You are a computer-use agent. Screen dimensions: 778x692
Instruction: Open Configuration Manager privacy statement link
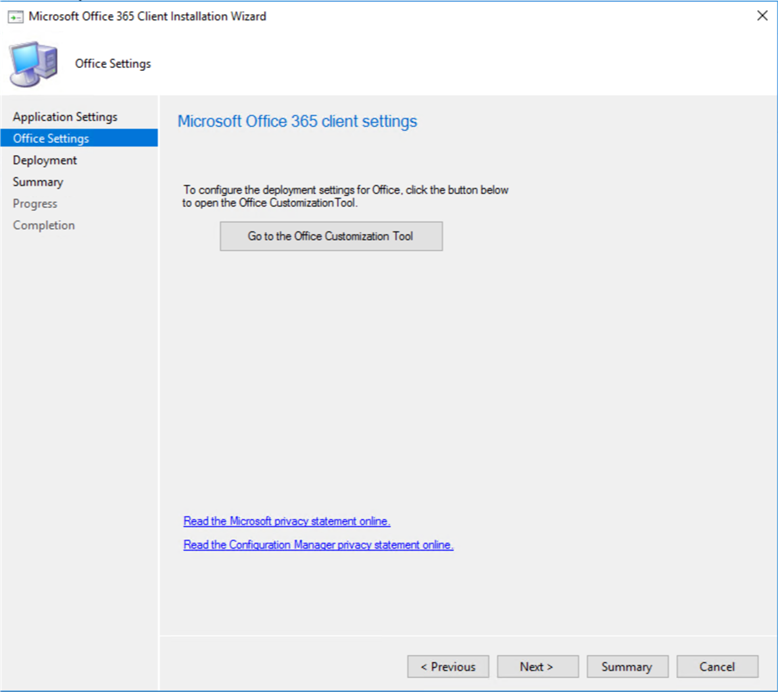point(318,545)
